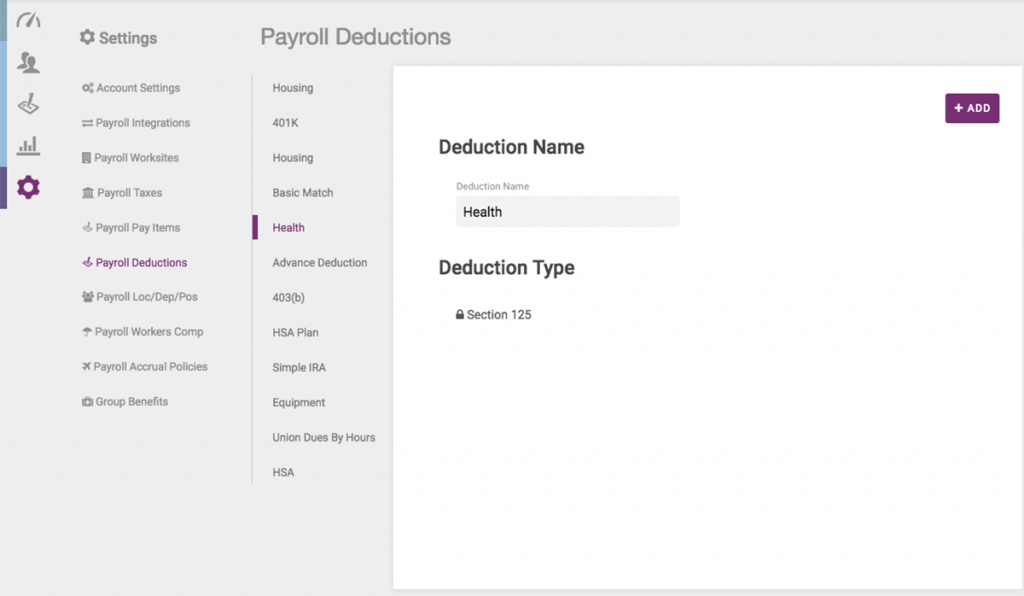Click the Payroll Taxes bank icon
Image resolution: width=1024 pixels, height=596 pixels.
[88, 193]
